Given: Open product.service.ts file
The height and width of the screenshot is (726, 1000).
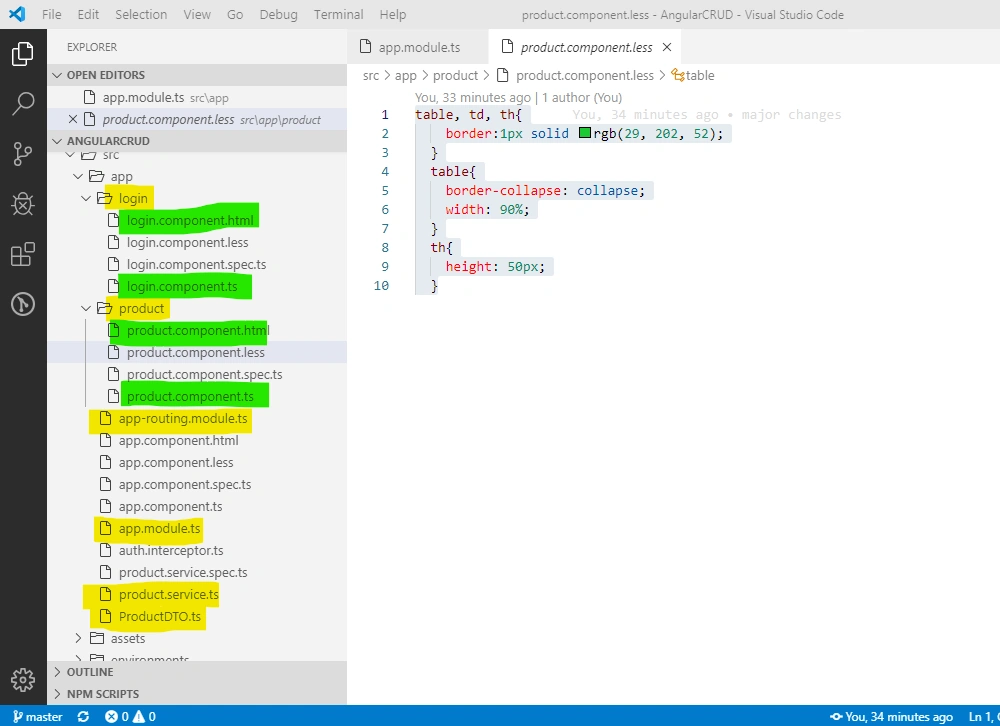Looking at the screenshot, I should point(198,595).
